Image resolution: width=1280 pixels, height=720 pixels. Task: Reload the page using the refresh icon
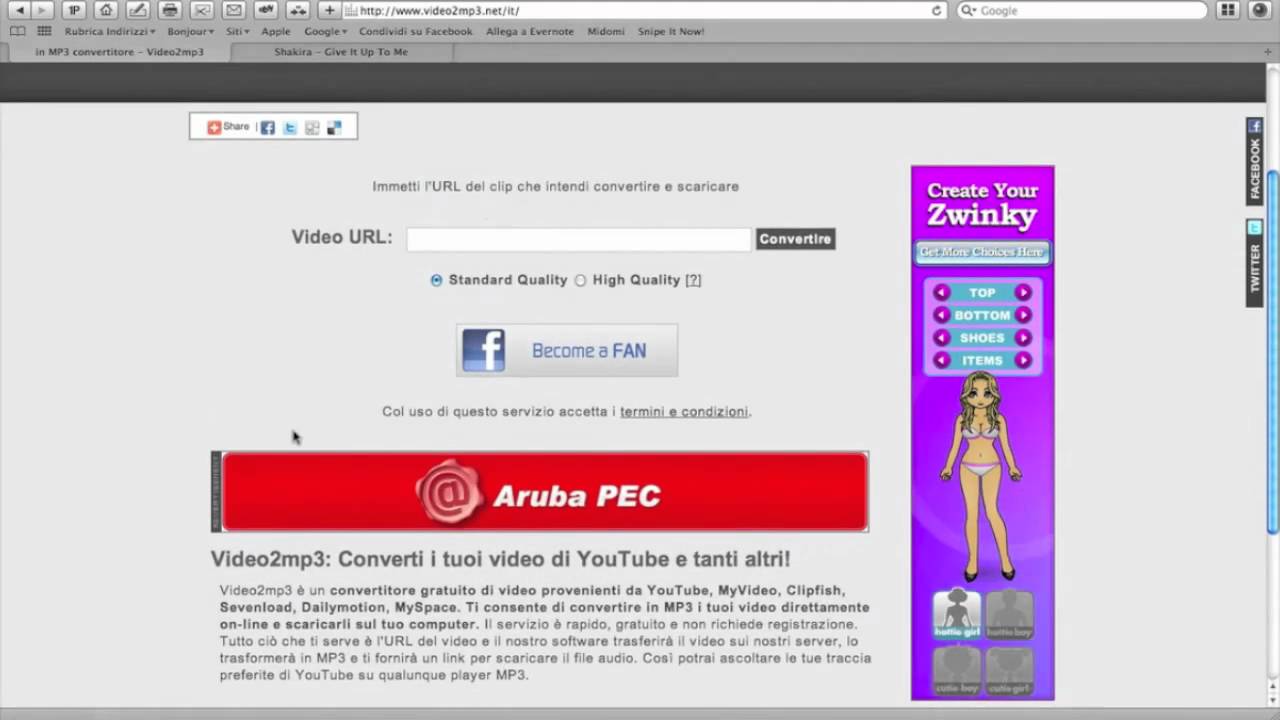(x=937, y=10)
